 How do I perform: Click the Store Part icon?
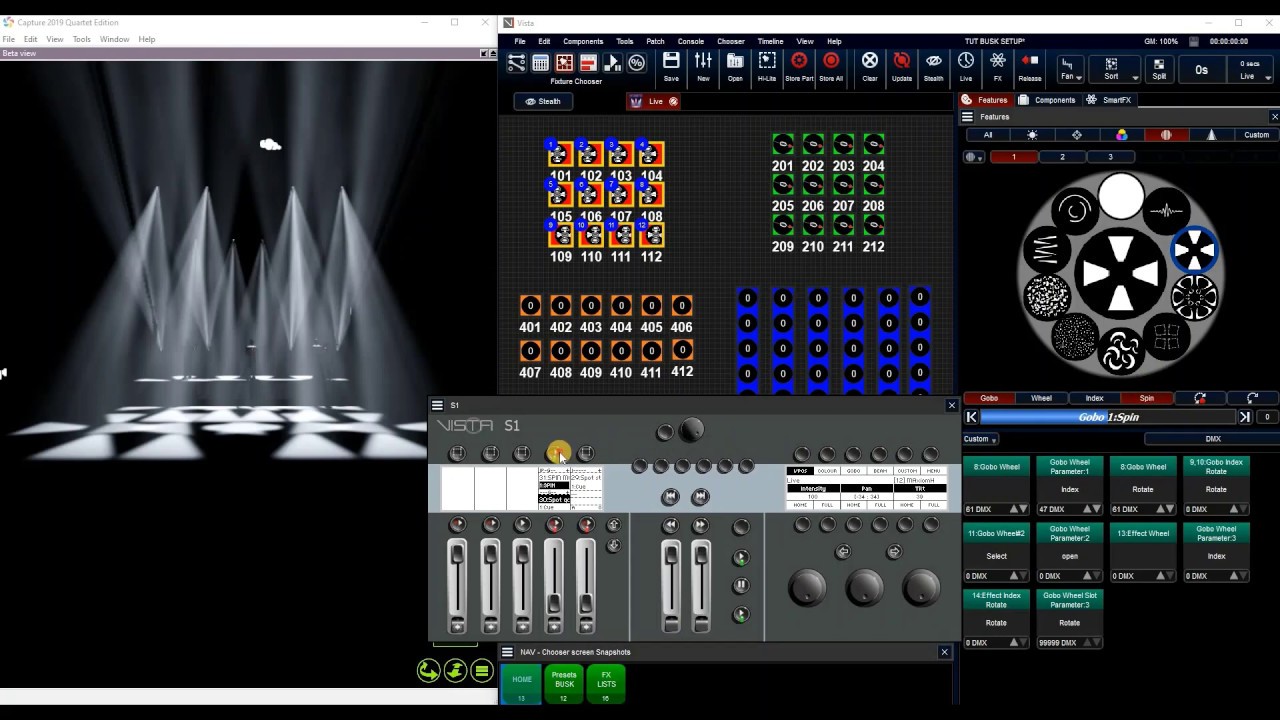coord(799,67)
